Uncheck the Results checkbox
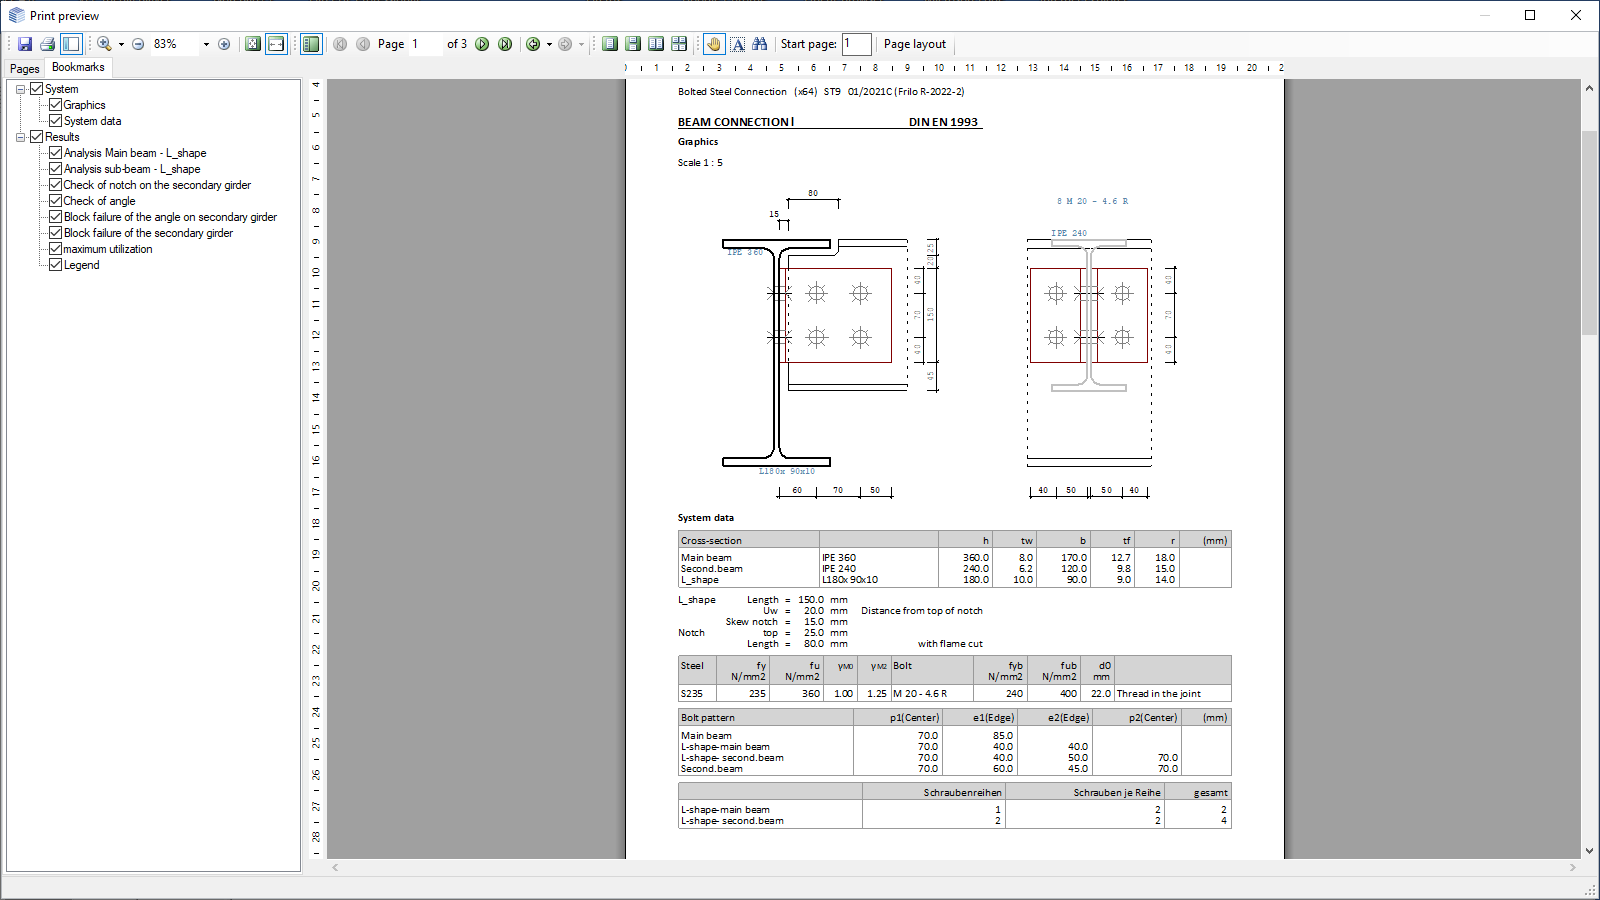 pyautogui.click(x=37, y=137)
